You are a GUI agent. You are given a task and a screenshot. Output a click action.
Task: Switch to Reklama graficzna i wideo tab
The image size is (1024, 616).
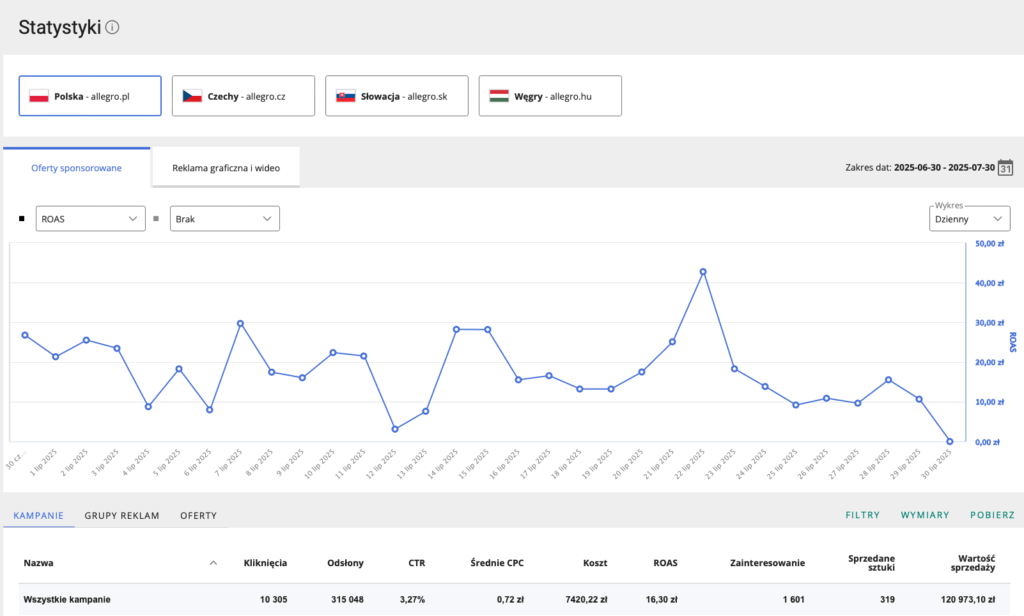(x=225, y=168)
